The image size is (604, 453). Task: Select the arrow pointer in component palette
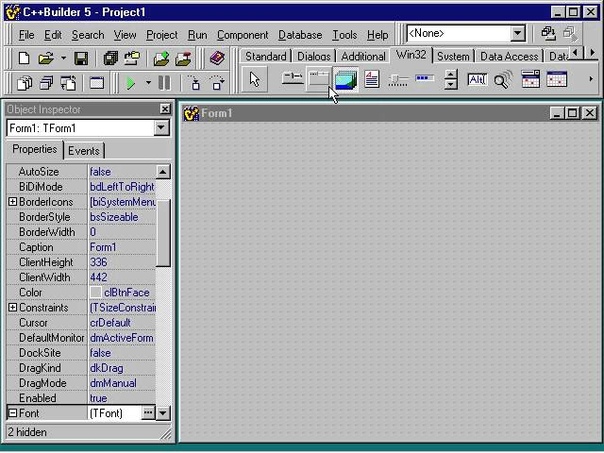pyautogui.click(x=255, y=80)
